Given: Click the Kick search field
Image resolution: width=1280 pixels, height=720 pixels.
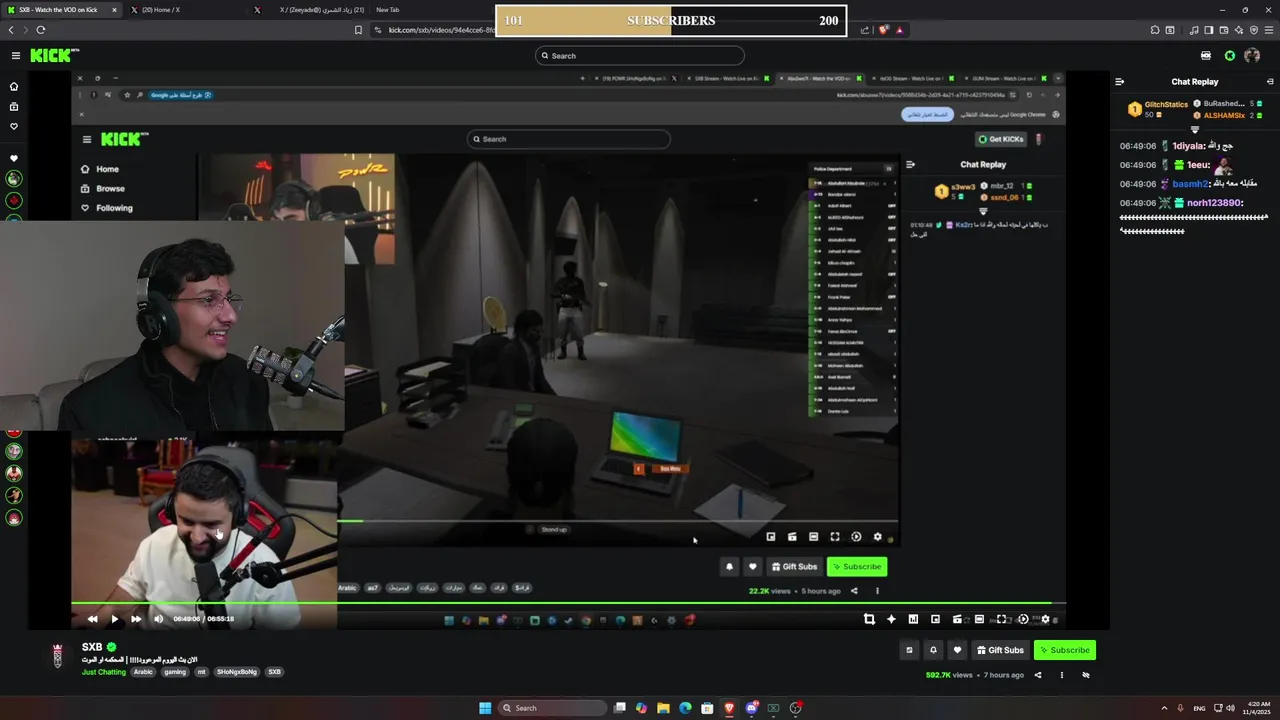Looking at the screenshot, I should tap(640, 56).
